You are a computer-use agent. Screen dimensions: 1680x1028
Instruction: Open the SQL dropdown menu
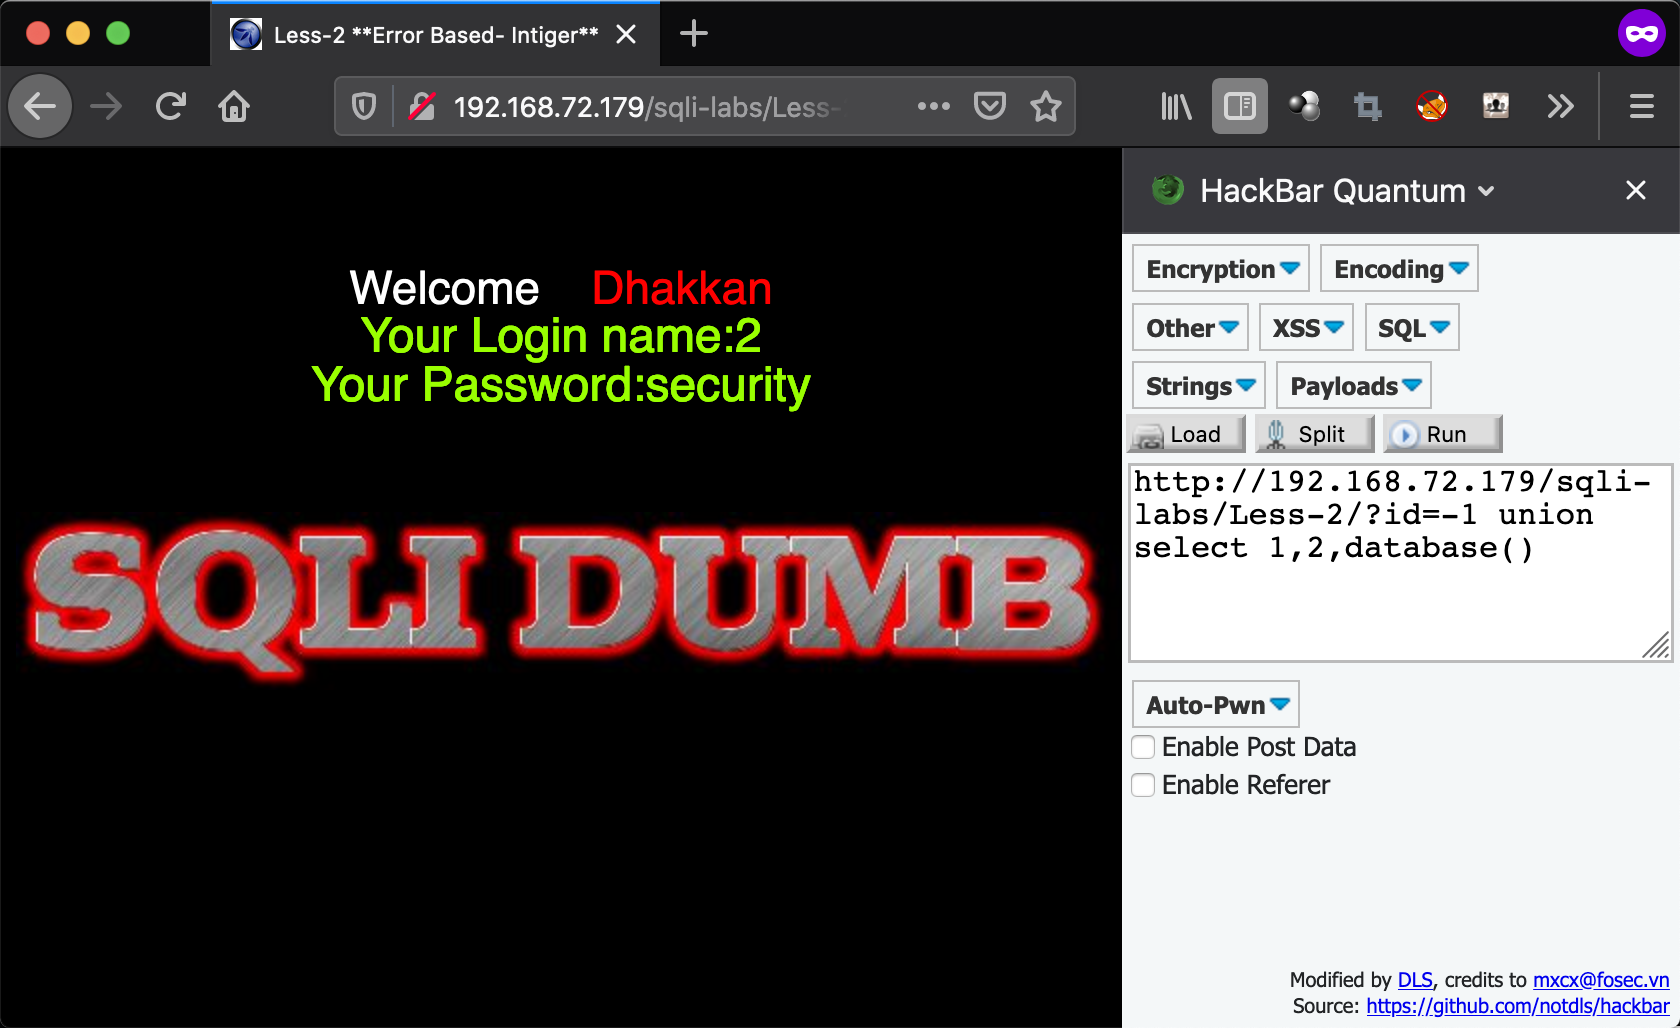(1411, 328)
